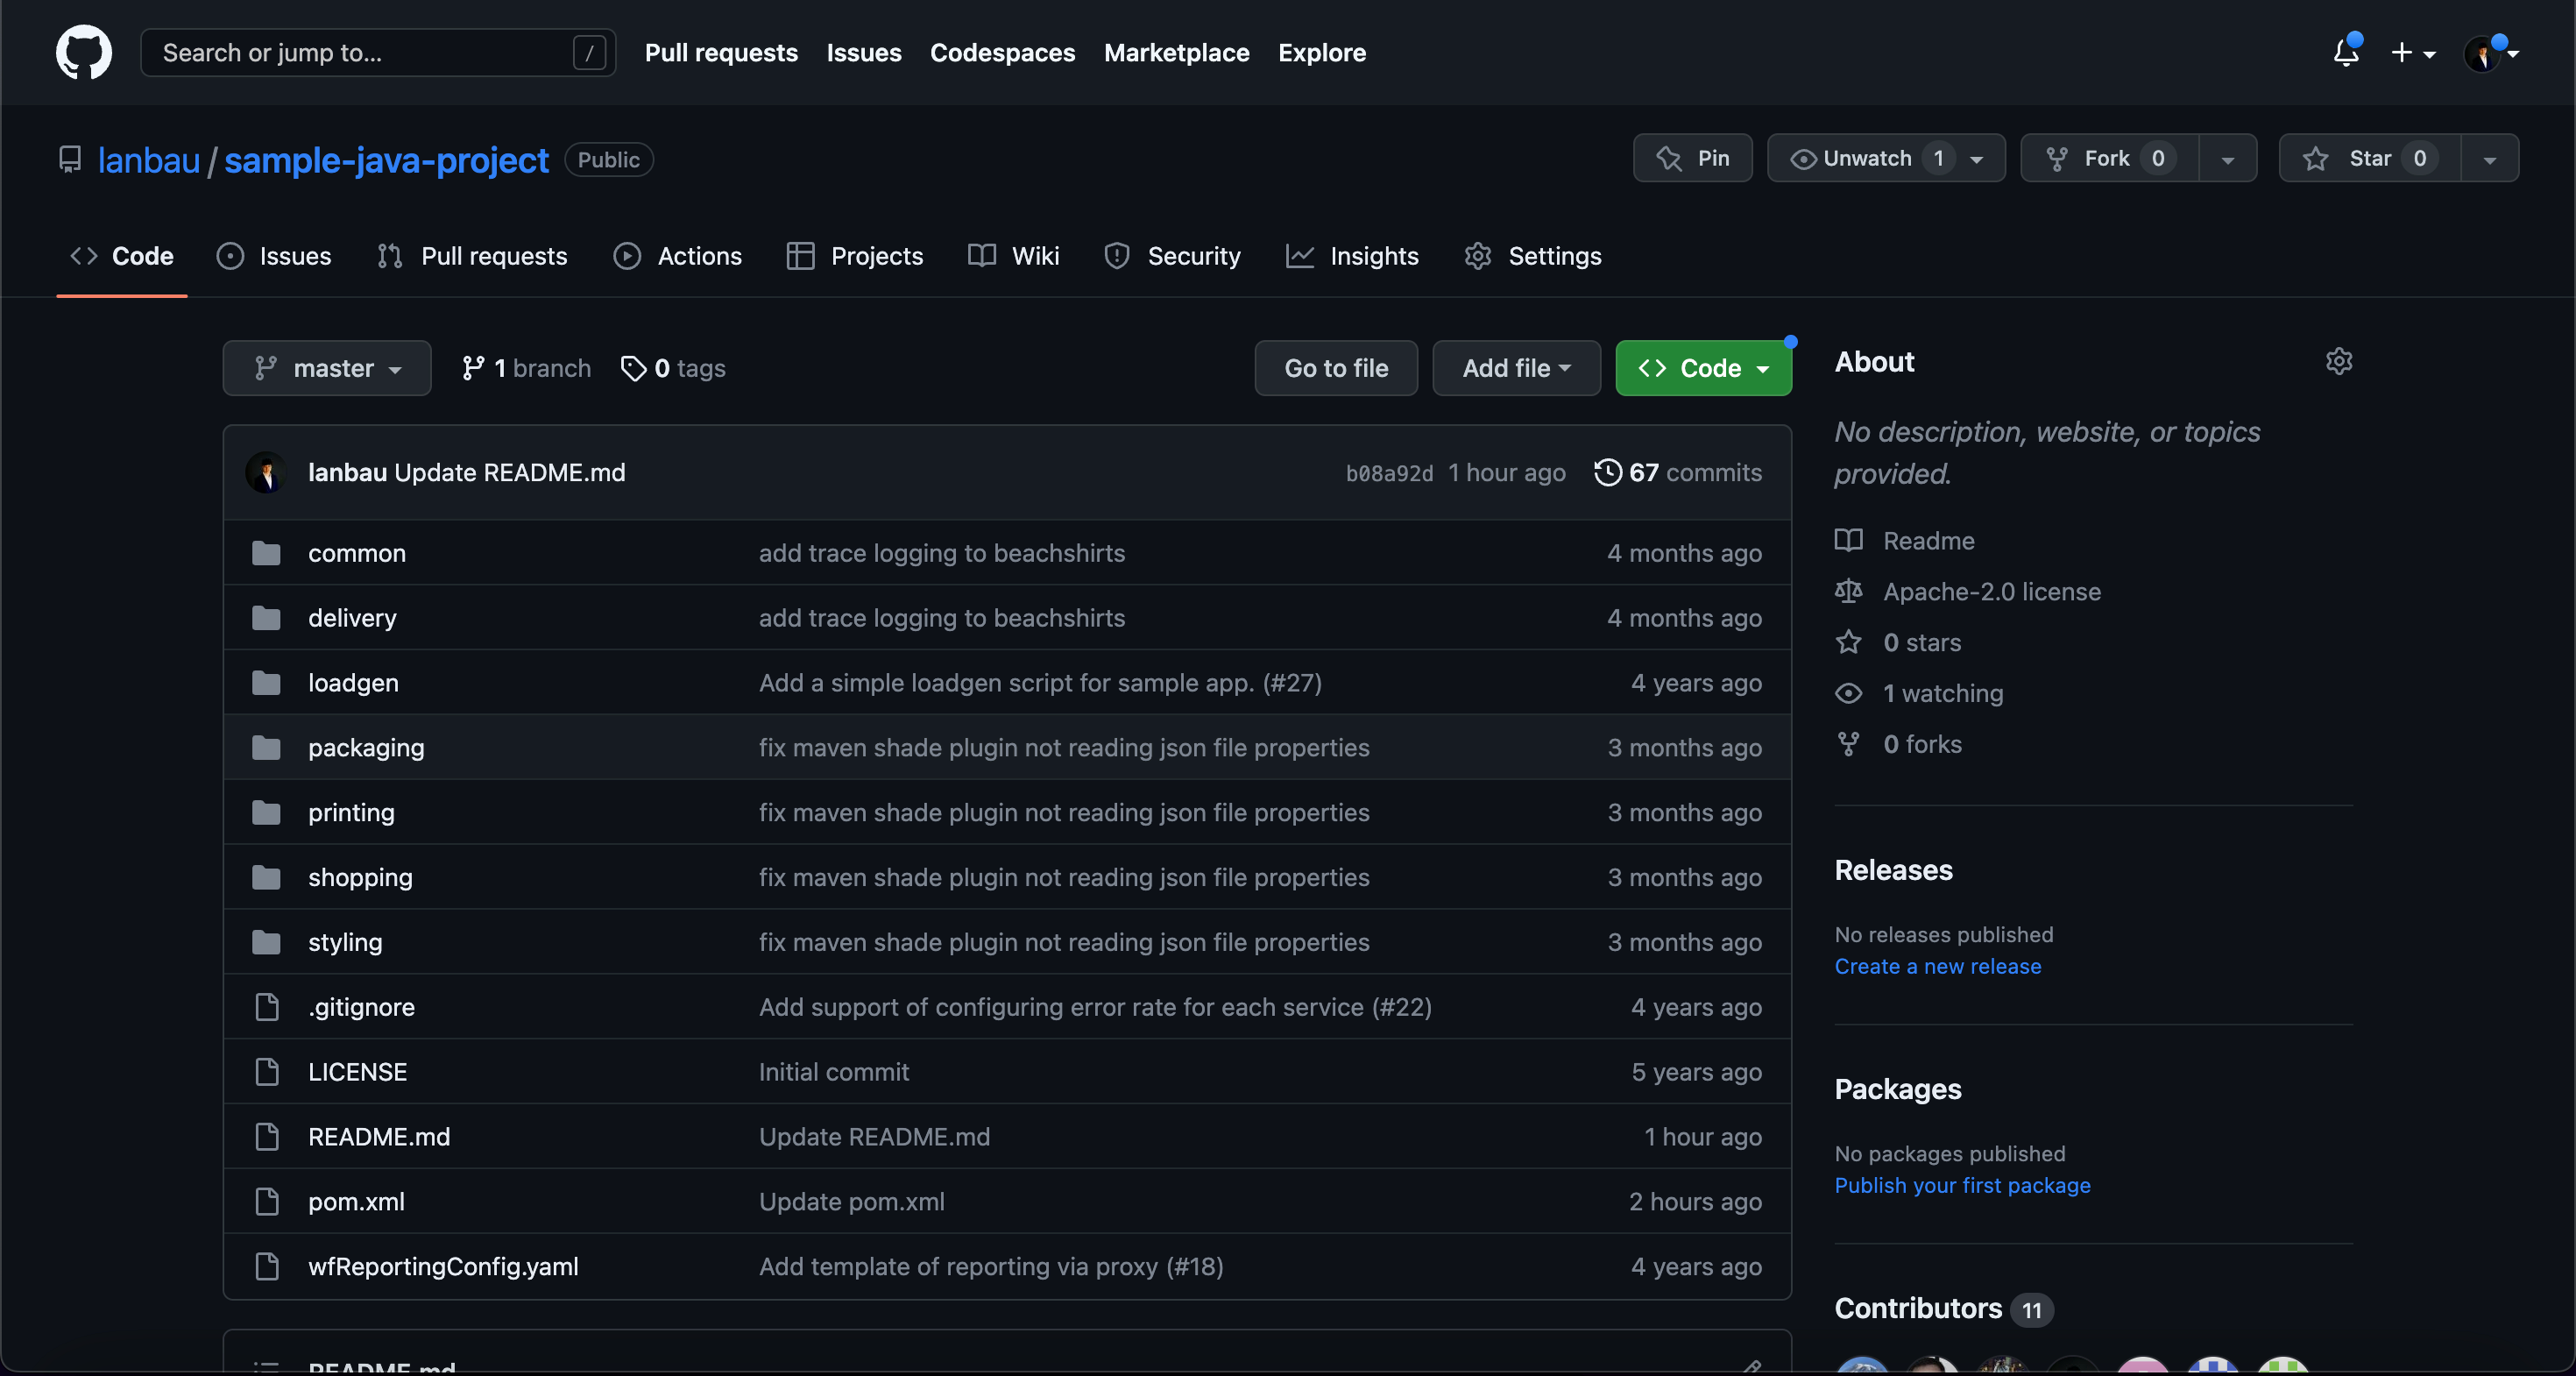Open the edit repository details gear

[2338, 361]
